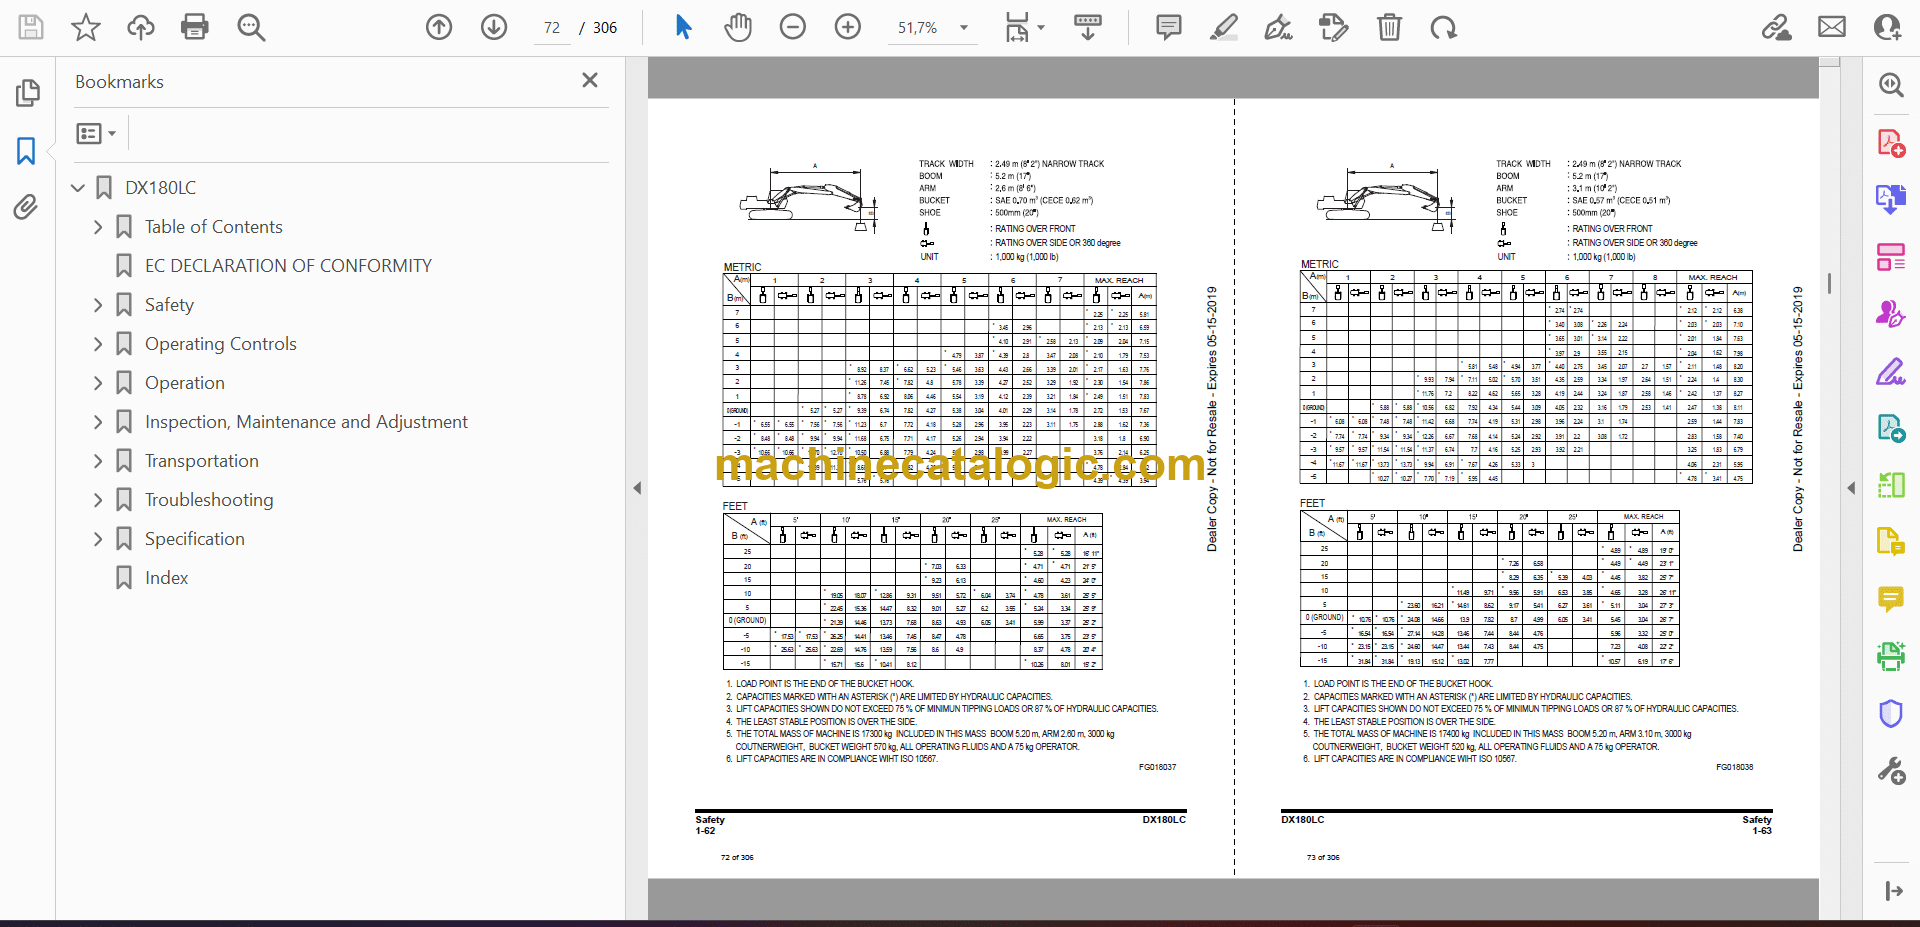The height and width of the screenshot is (927, 1920).
Task: Expand the Operation bookmark
Action: pyautogui.click(x=98, y=383)
